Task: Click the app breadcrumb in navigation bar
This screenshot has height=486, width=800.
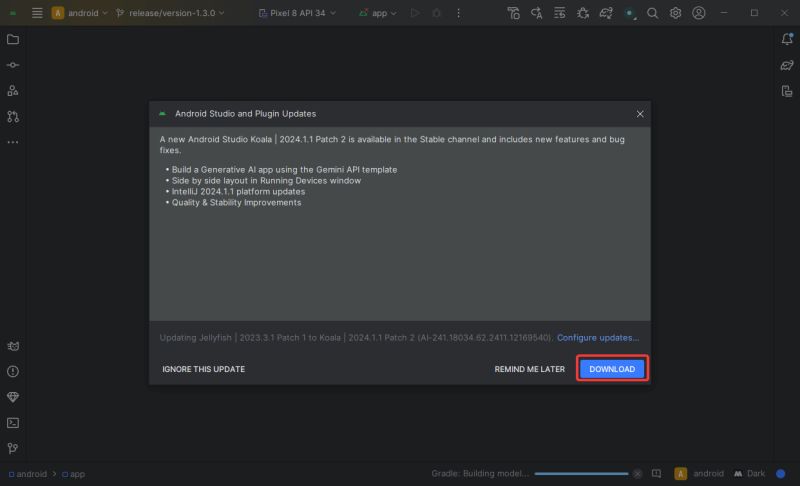Action: [x=73, y=474]
